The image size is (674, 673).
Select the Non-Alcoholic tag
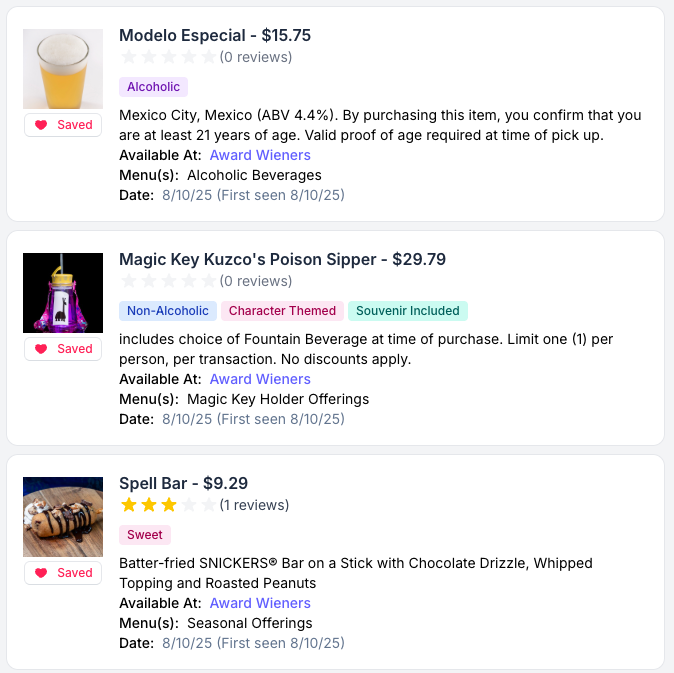click(168, 311)
